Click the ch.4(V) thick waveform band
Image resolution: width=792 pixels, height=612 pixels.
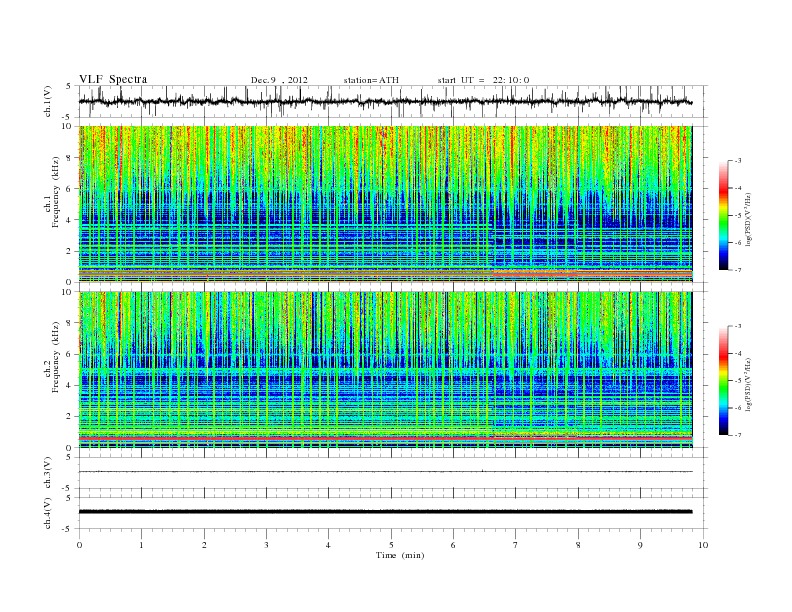click(x=385, y=512)
